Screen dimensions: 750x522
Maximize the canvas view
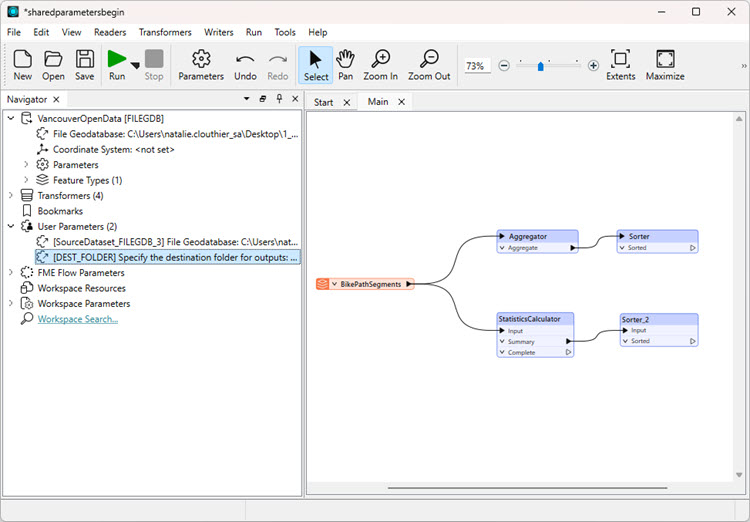[665, 65]
